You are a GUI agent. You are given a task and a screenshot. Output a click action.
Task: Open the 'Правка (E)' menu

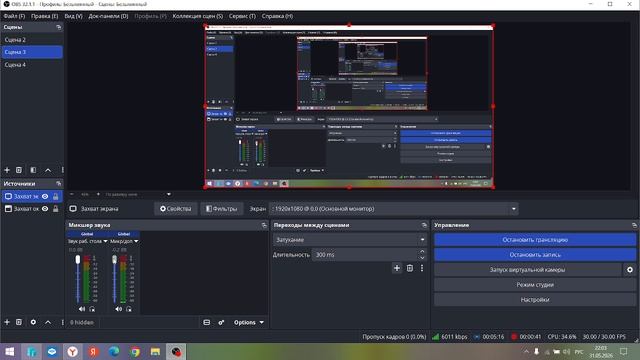44,16
